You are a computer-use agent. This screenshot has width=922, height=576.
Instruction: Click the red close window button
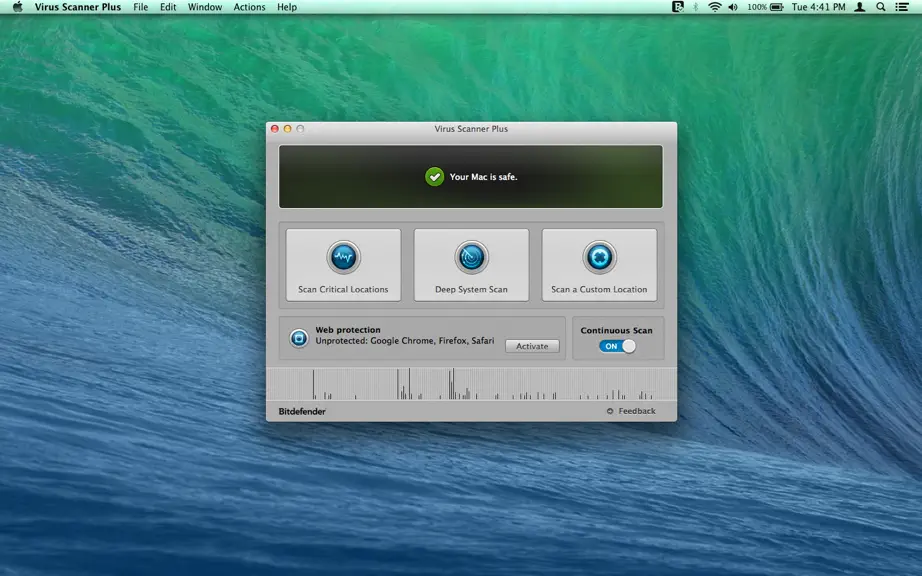275,129
